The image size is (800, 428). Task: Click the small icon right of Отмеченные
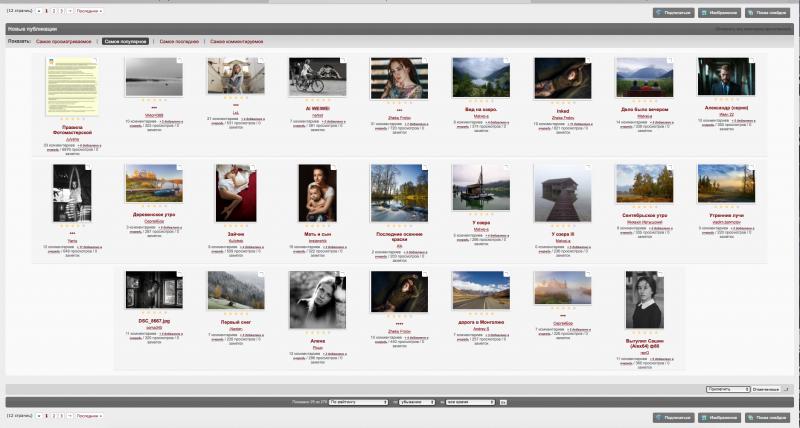786,389
